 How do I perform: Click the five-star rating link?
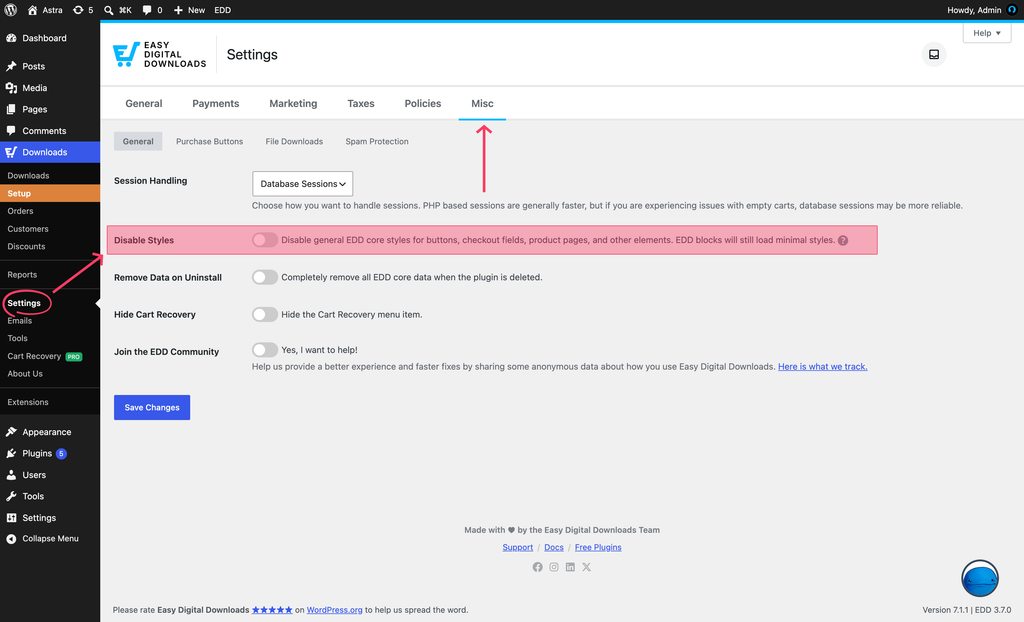pyautogui.click(x=272, y=610)
